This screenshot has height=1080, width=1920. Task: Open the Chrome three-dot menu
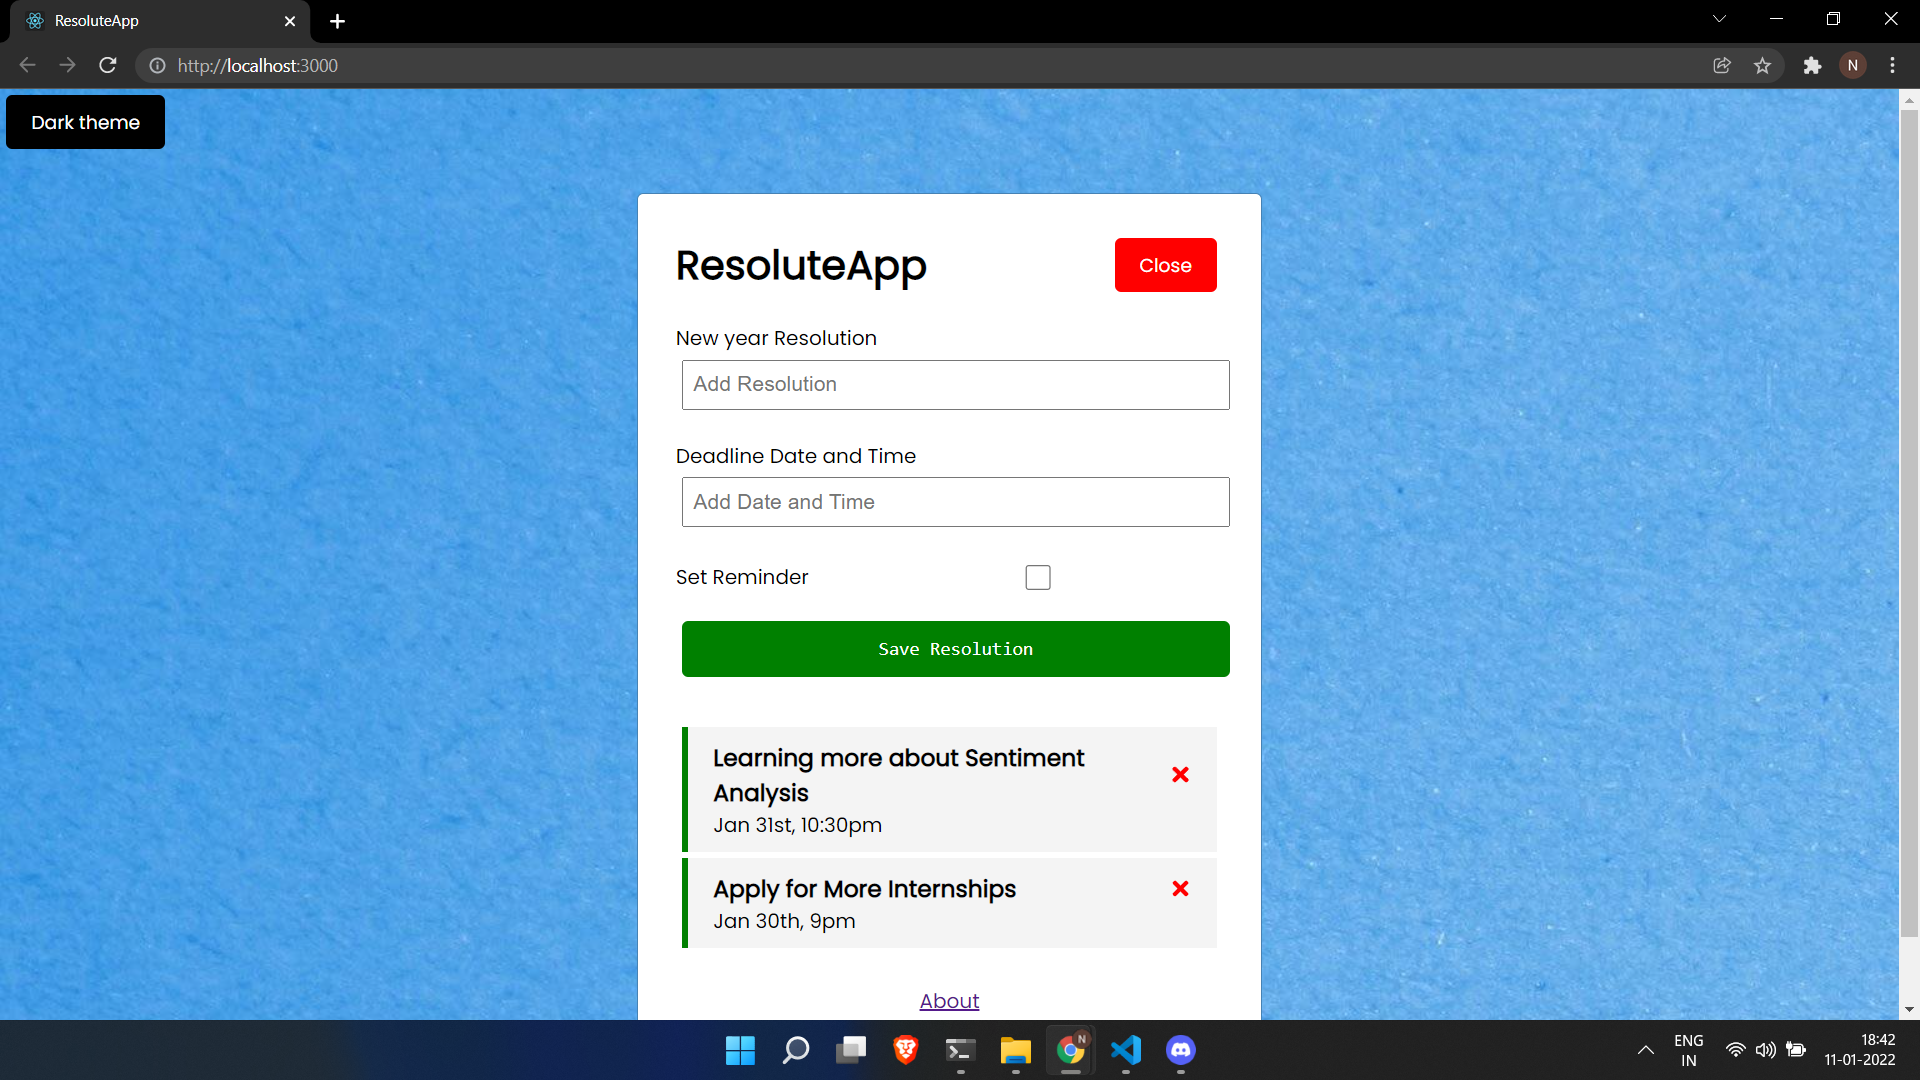pos(1892,66)
